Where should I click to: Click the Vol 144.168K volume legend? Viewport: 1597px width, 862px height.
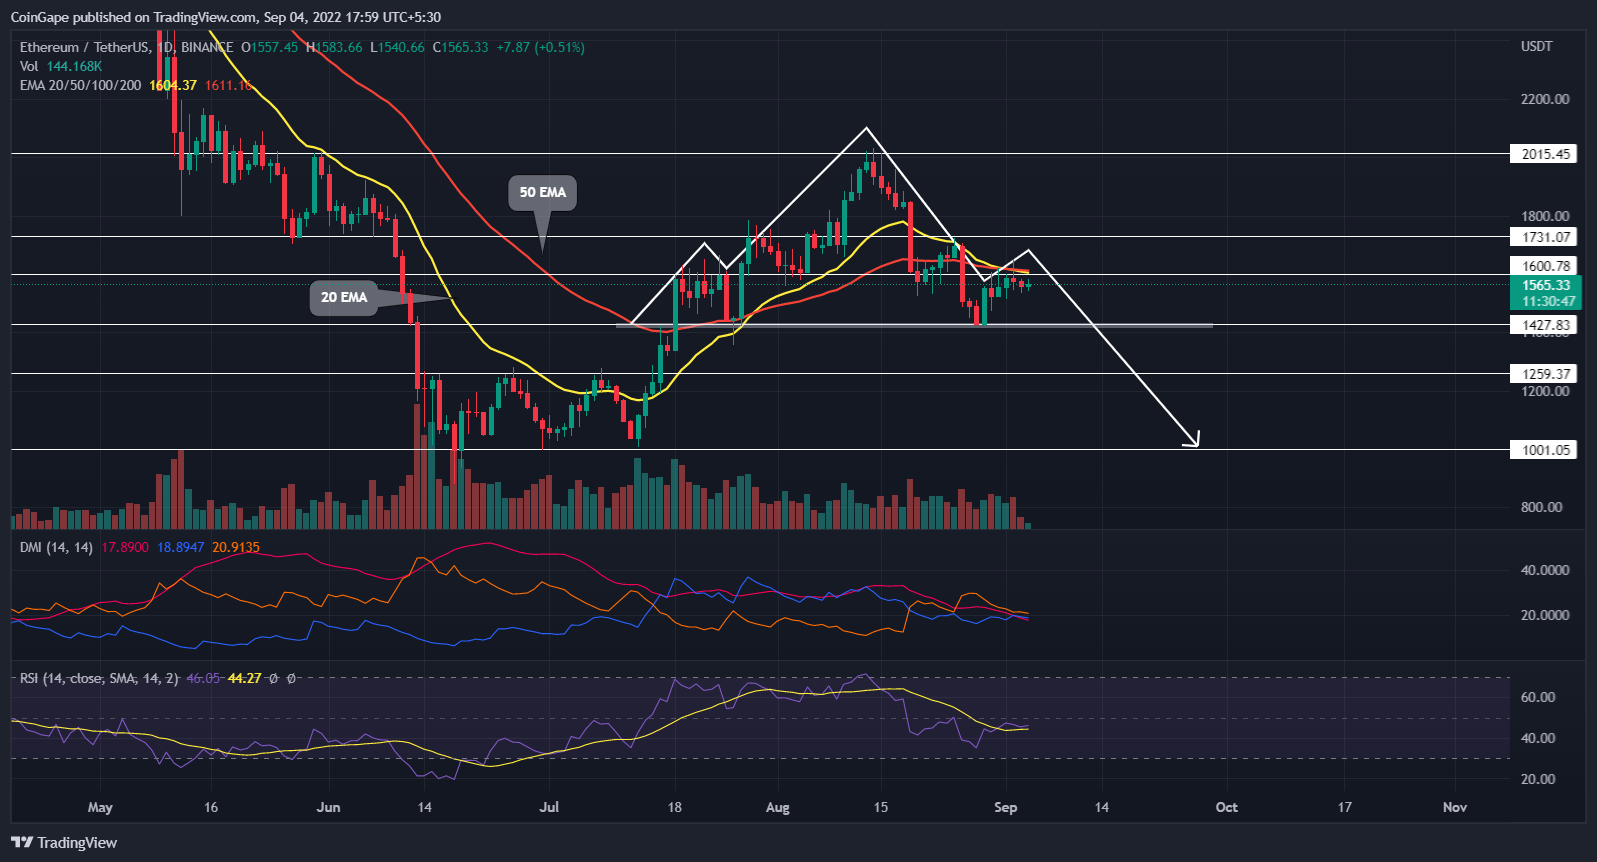[60, 66]
